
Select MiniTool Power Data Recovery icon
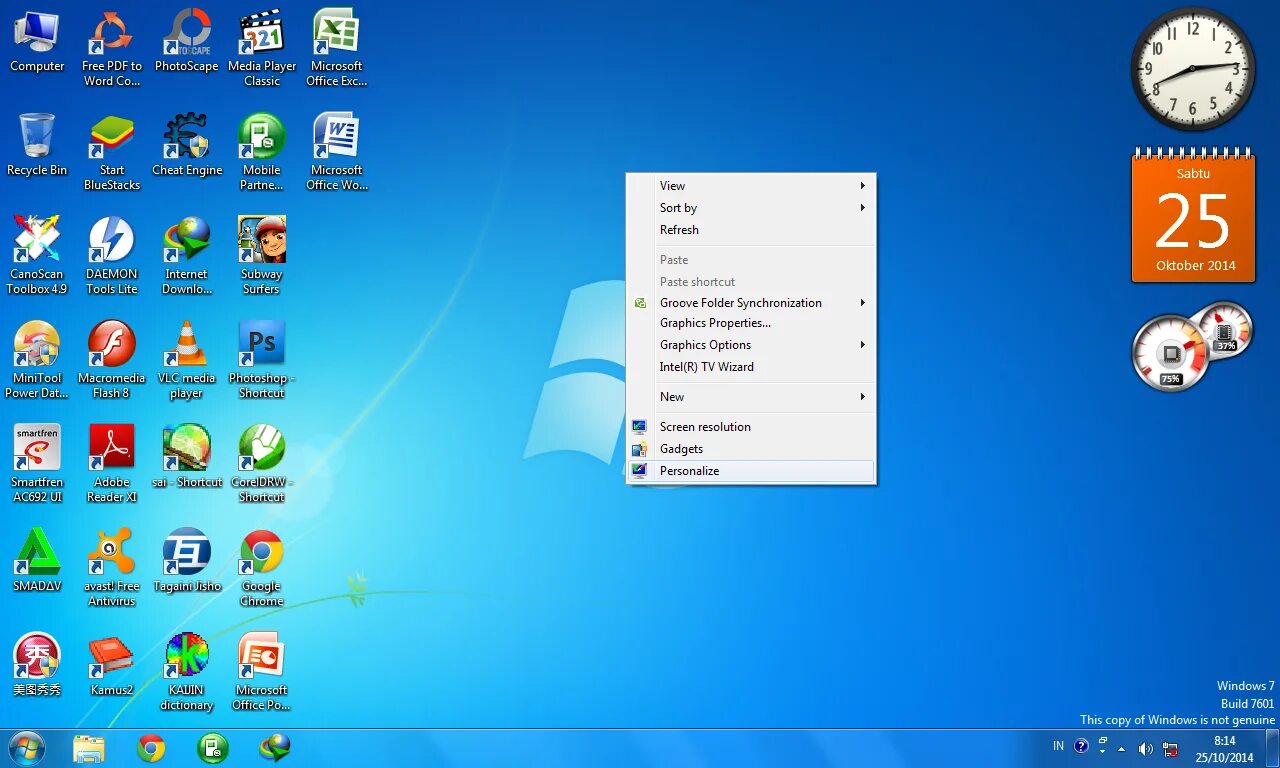[x=37, y=361]
